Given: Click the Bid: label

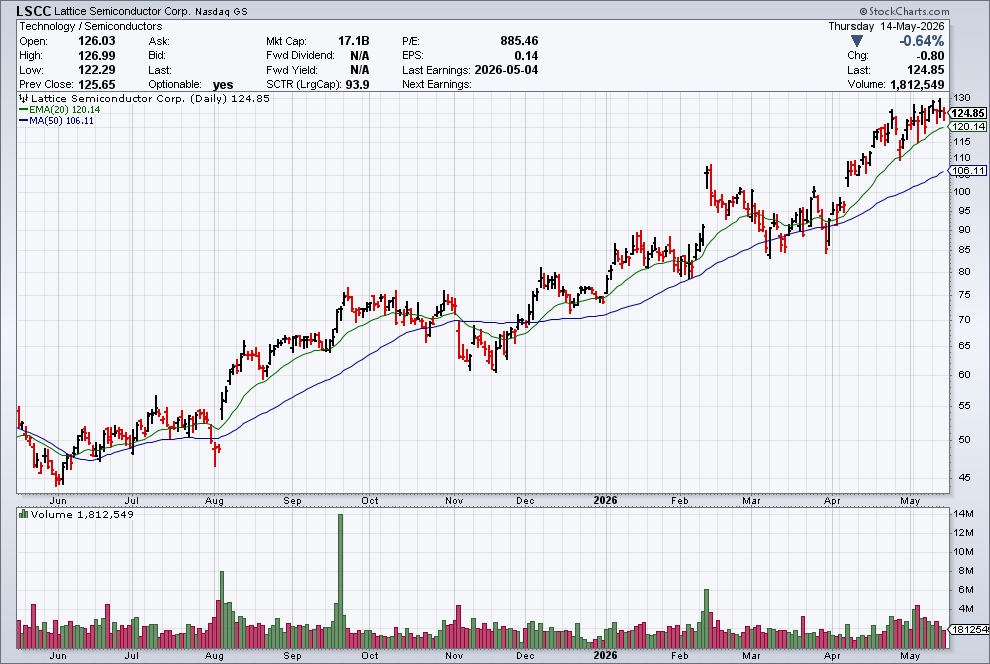Looking at the screenshot, I should [x=157, y=56].
